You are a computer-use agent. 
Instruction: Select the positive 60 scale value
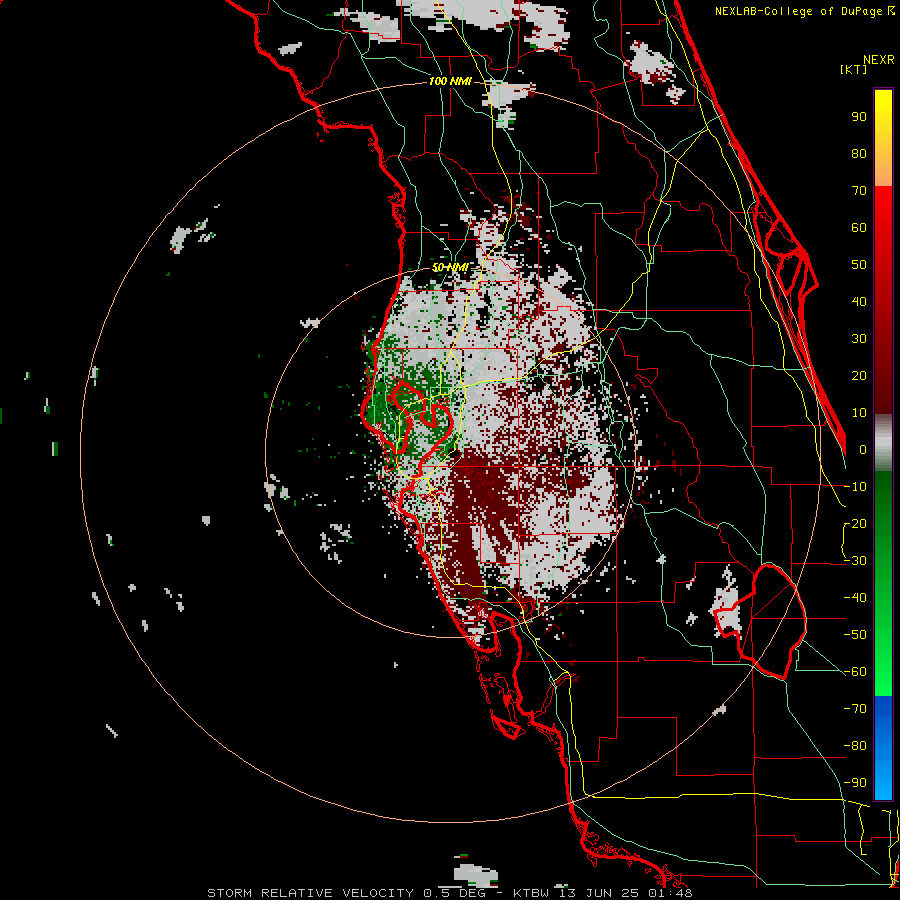(x=859, y=227)
